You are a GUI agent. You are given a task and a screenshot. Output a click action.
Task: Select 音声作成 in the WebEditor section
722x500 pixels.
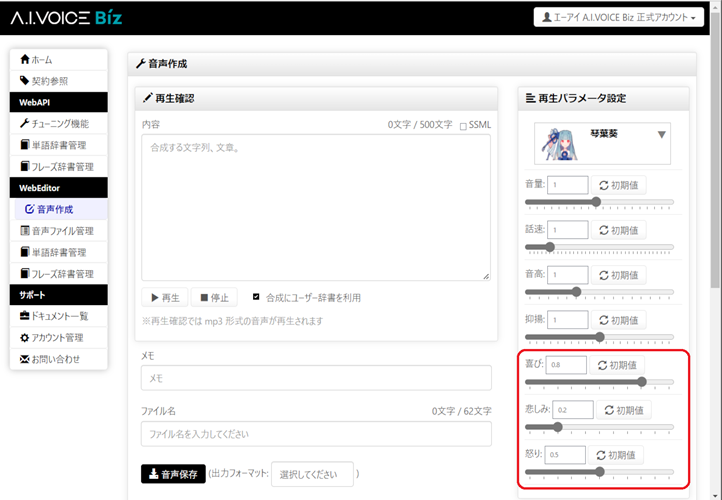coord(61,209)
